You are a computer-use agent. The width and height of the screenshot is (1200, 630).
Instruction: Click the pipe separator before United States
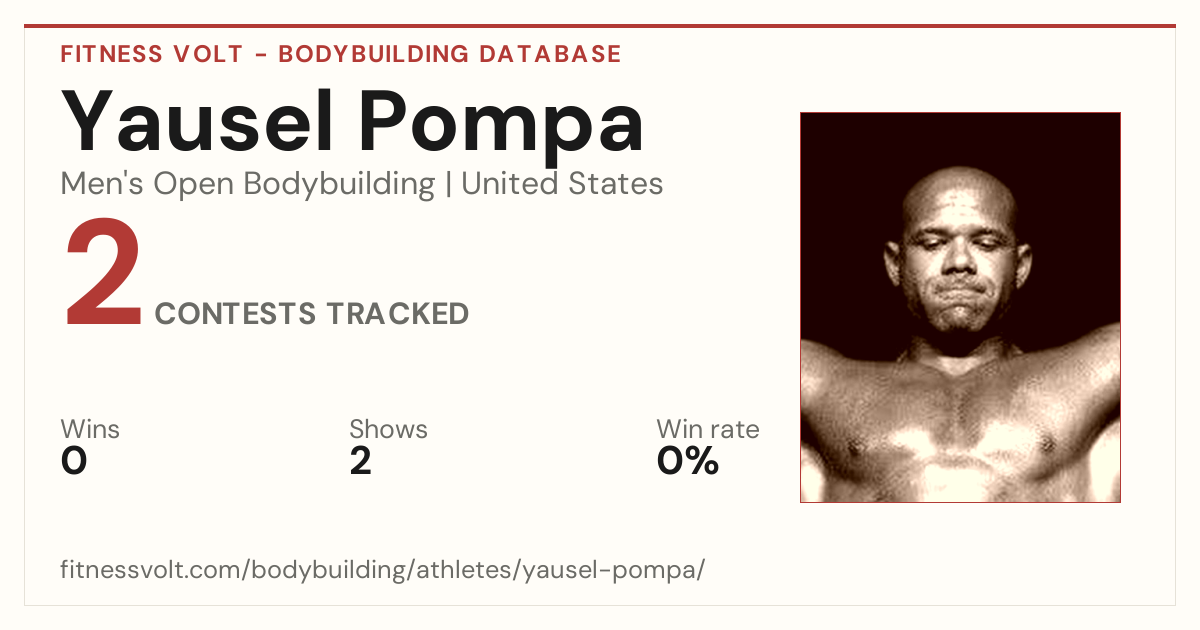pyautogui.click(x=449, y=185)
